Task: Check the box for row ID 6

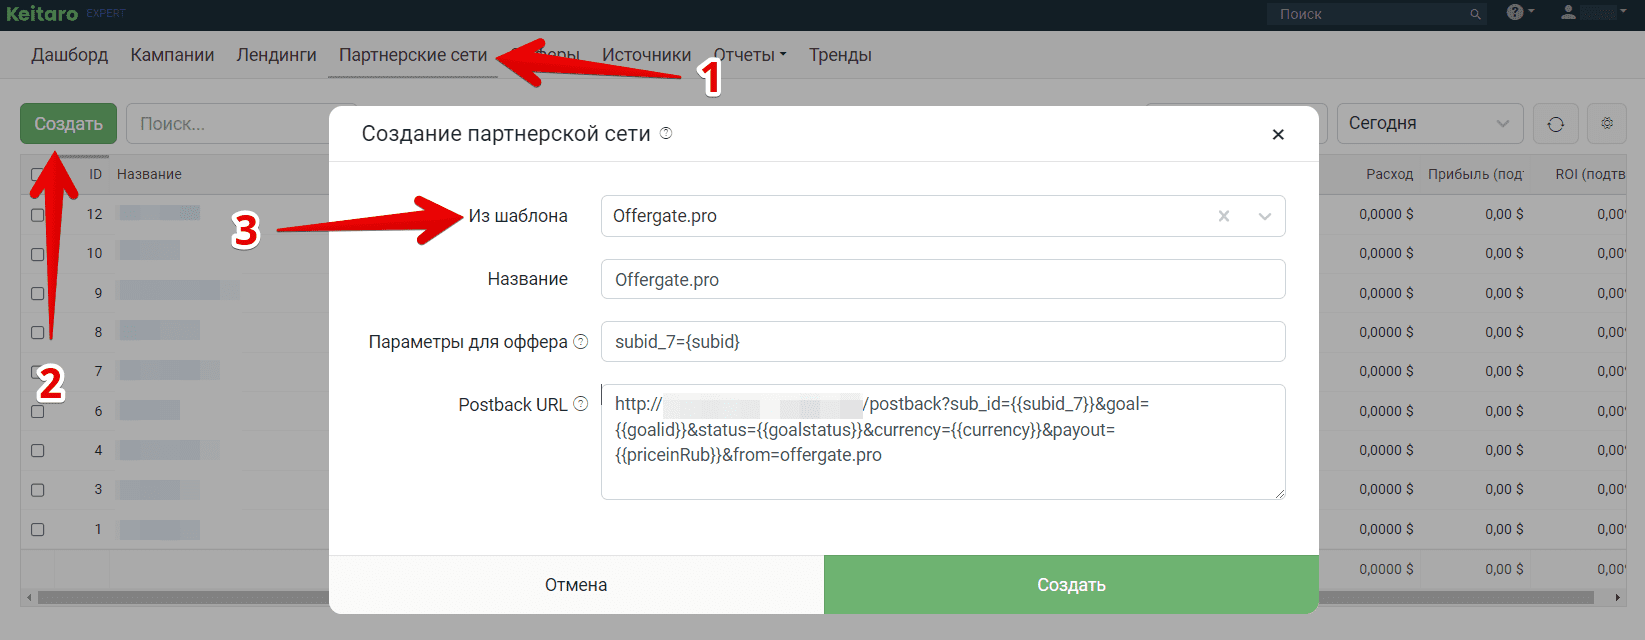Action: (38, 411)
